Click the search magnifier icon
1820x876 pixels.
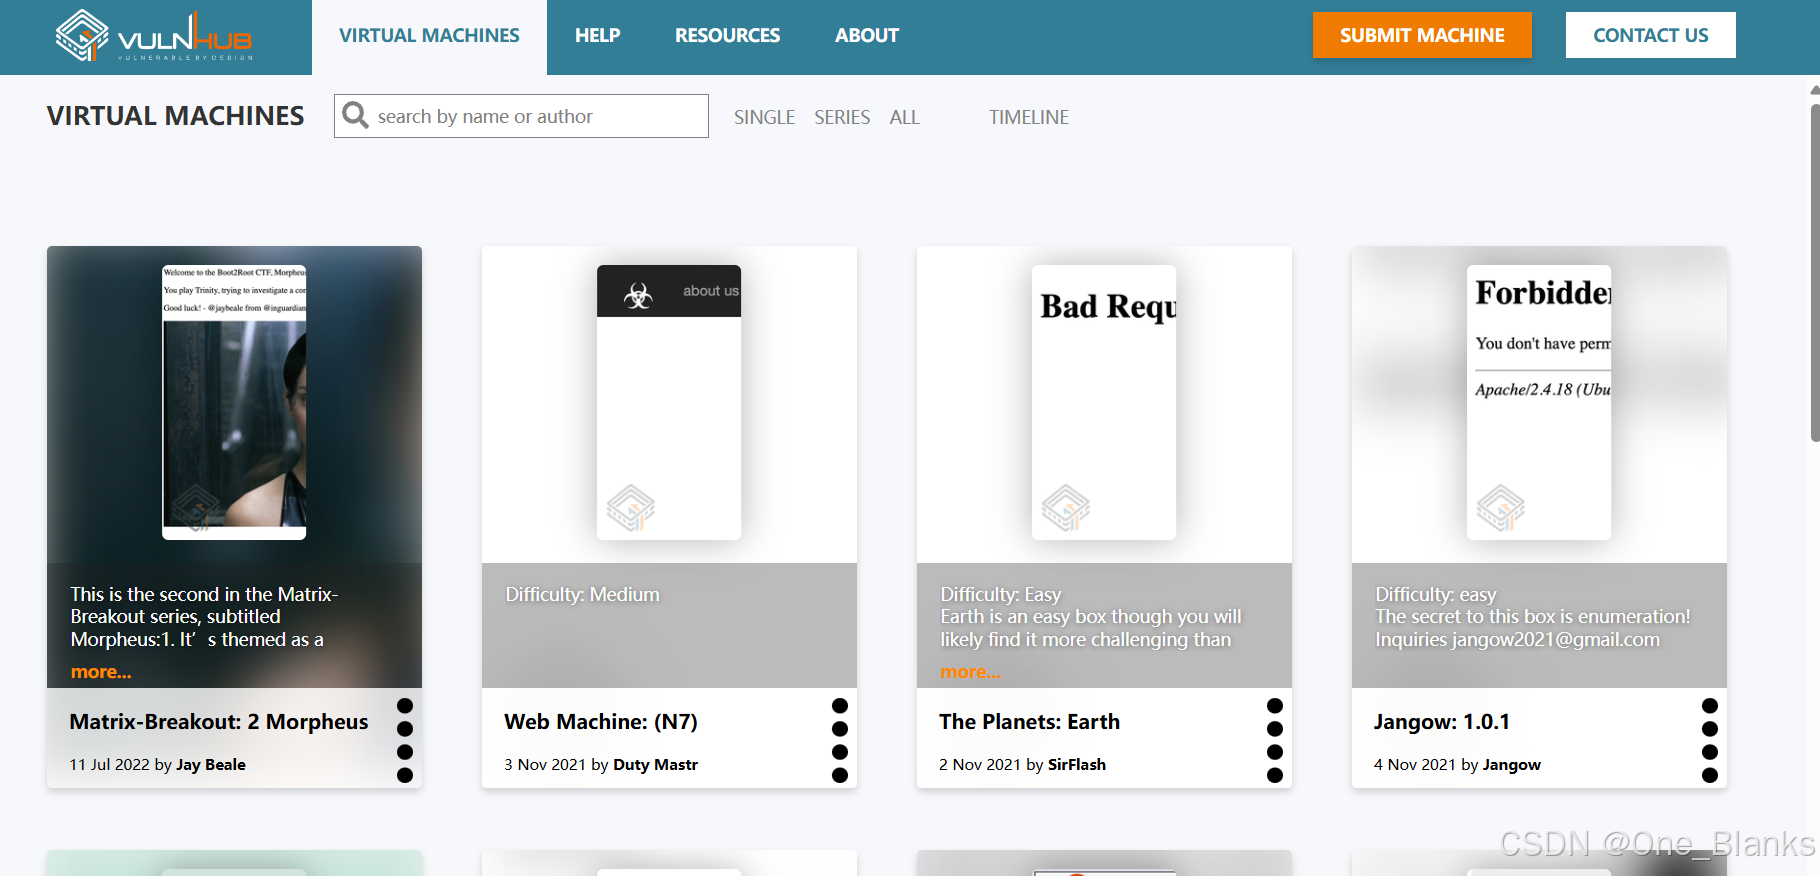tap(355, 116)
